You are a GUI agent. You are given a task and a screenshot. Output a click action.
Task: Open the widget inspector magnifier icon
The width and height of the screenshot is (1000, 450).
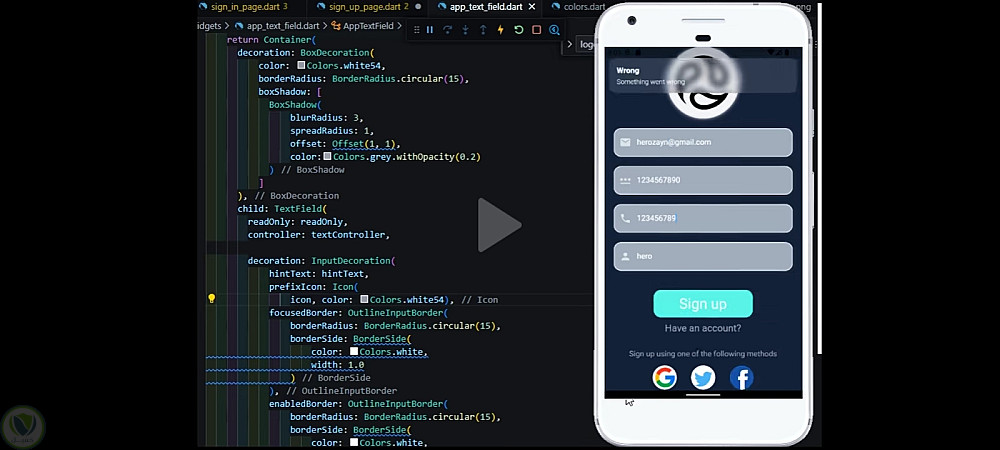point(554,30)
